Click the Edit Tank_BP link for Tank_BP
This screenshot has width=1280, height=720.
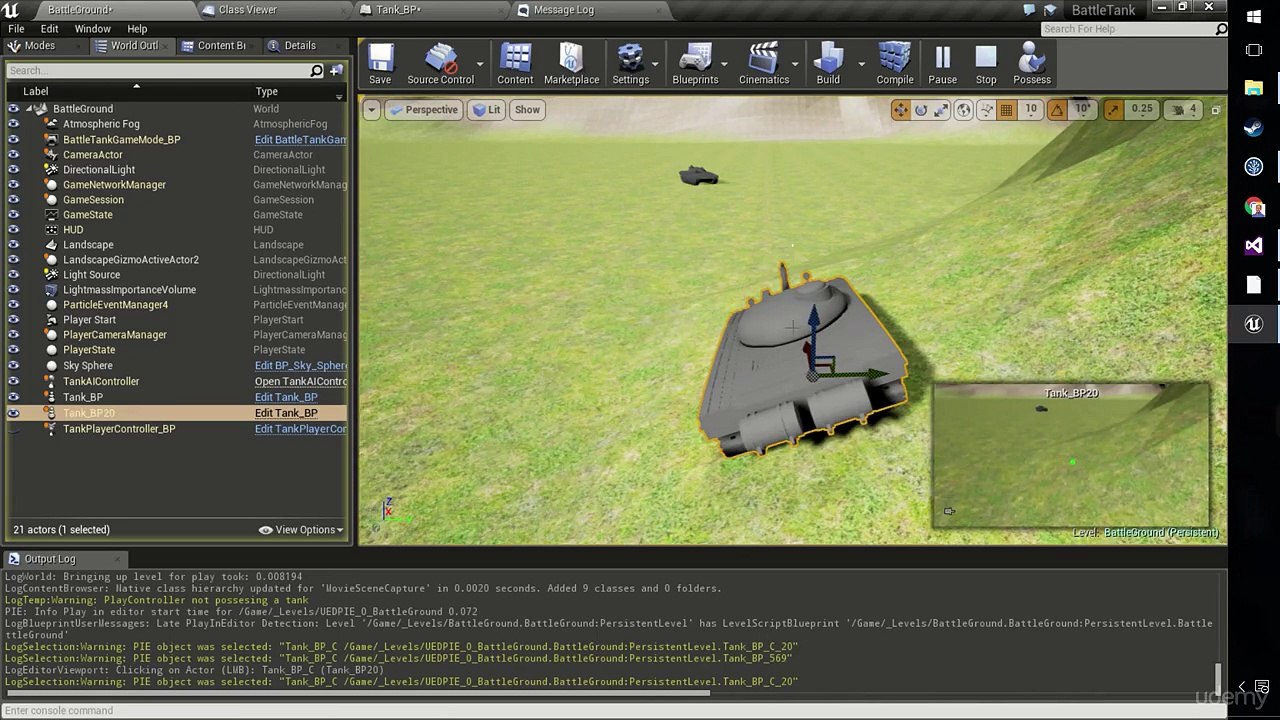coord(286,397)
